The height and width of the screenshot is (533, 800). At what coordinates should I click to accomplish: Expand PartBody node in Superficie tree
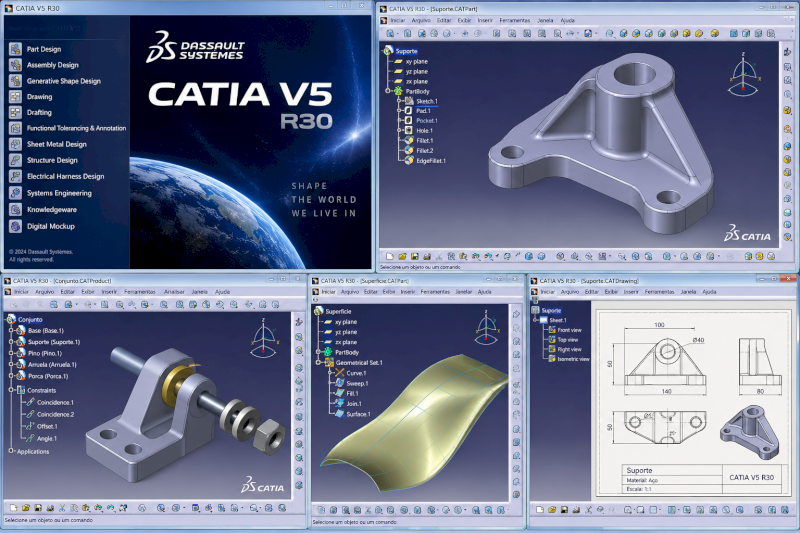pos(318,352)
